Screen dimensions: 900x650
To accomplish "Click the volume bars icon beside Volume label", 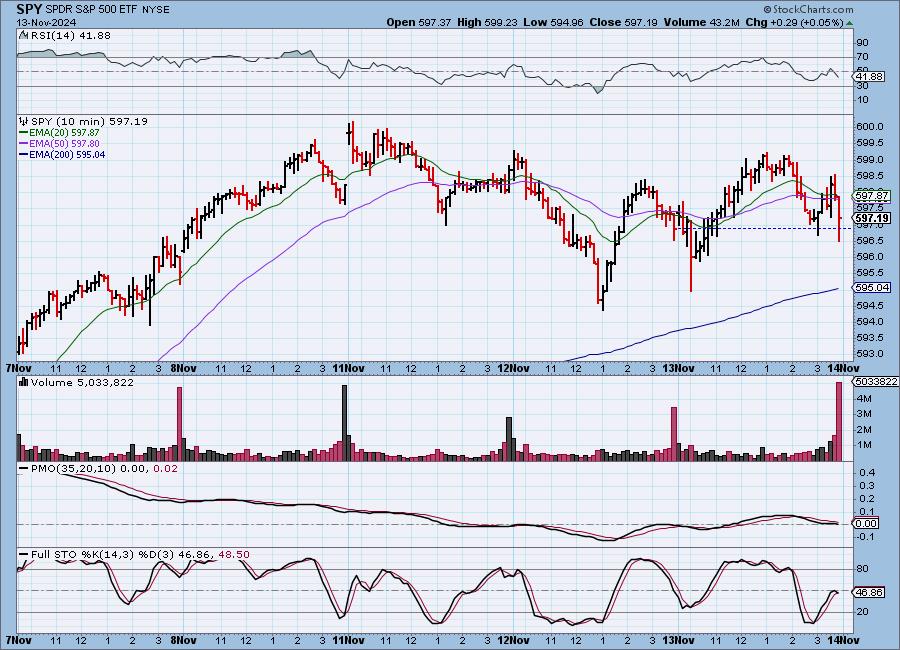I will (x=24, y=382).
